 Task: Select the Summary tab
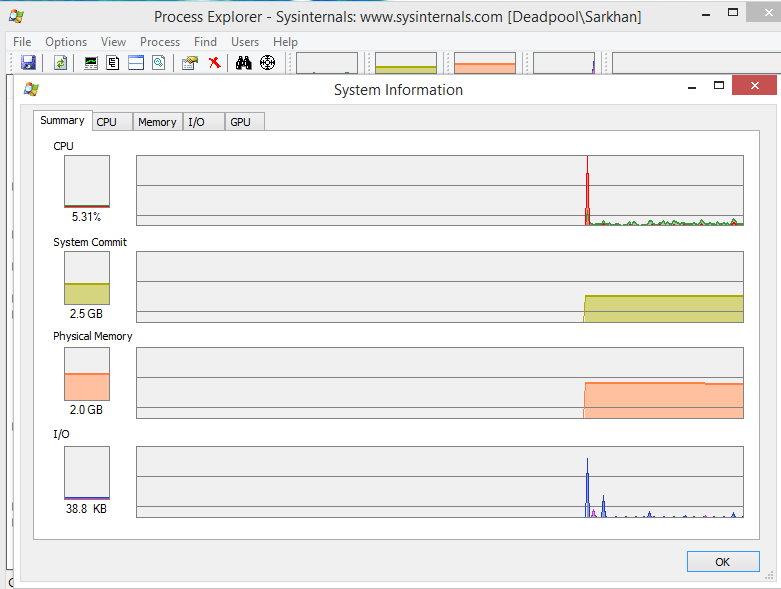tap(63, 120)
